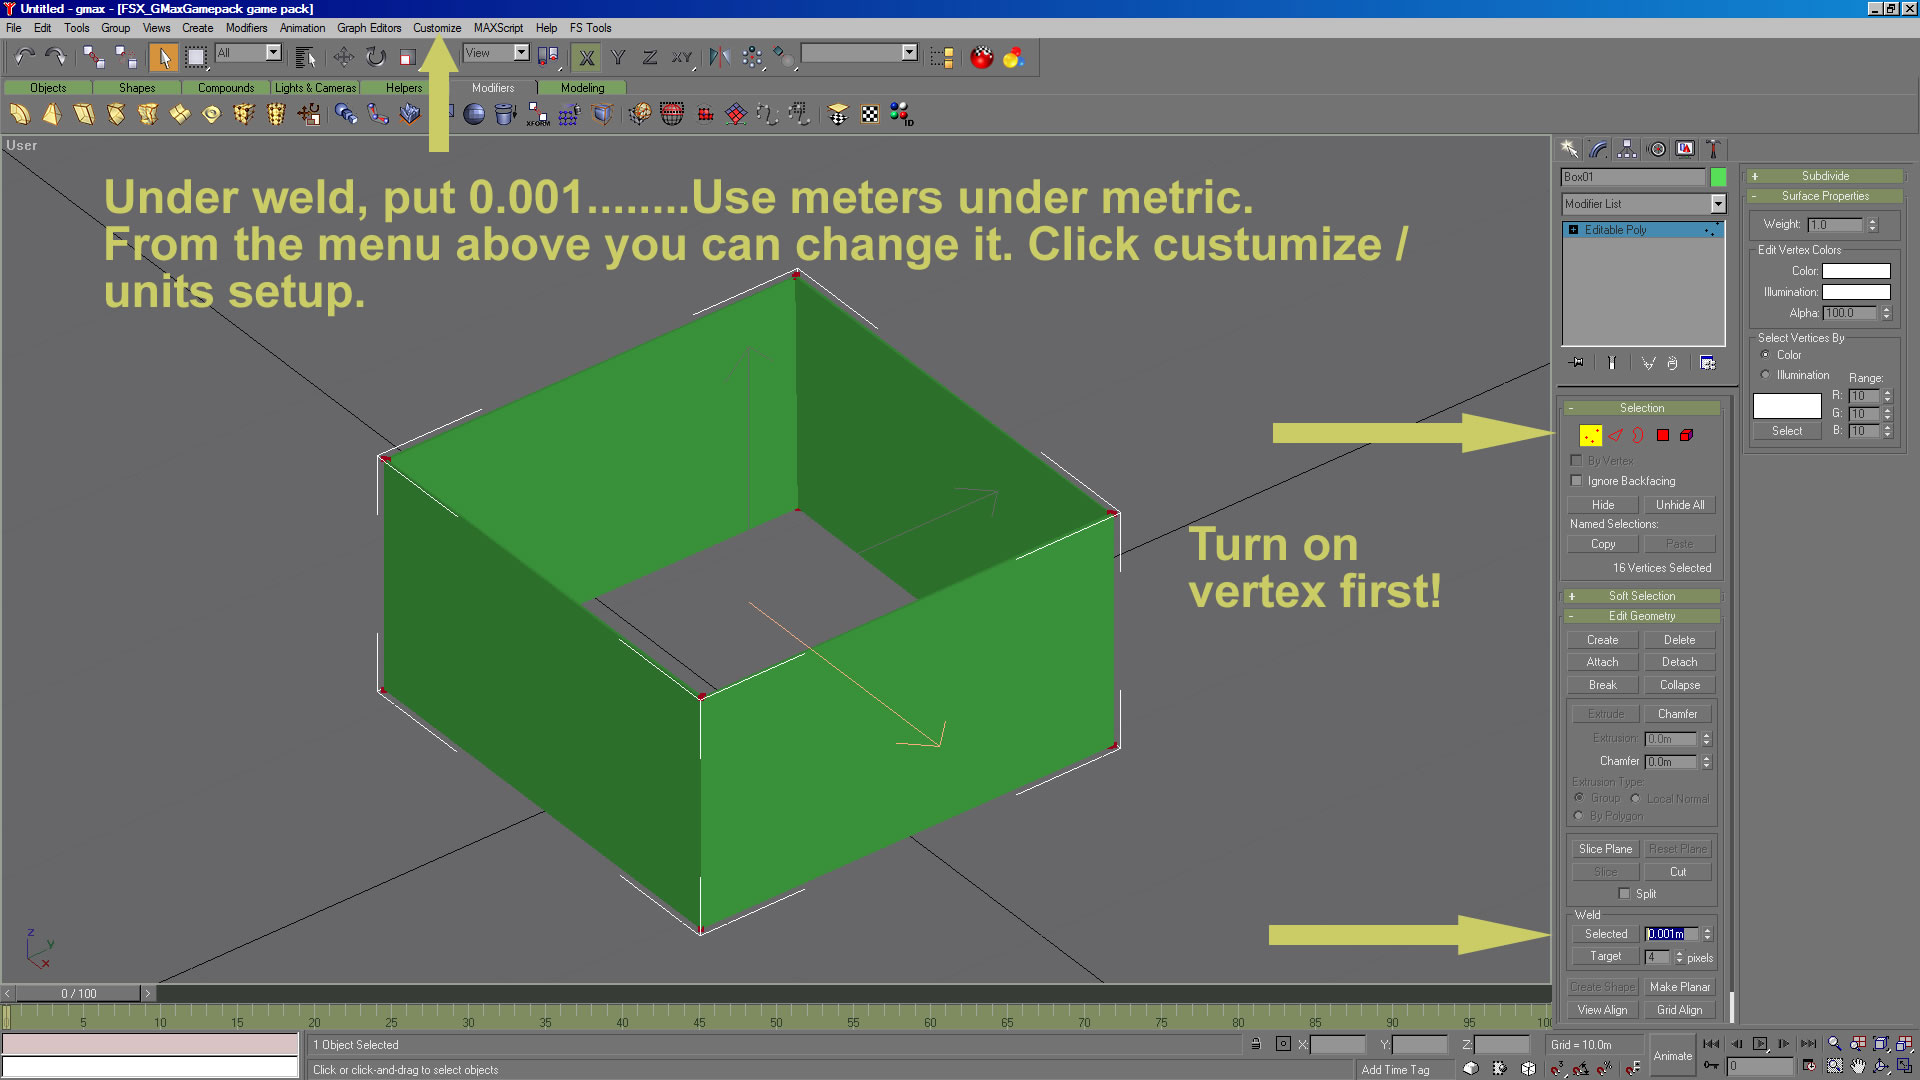Viewport: 1920px width, 1080px height.
Task: Select the Edge sub-object mode icon
Action: click(1615, 435)
